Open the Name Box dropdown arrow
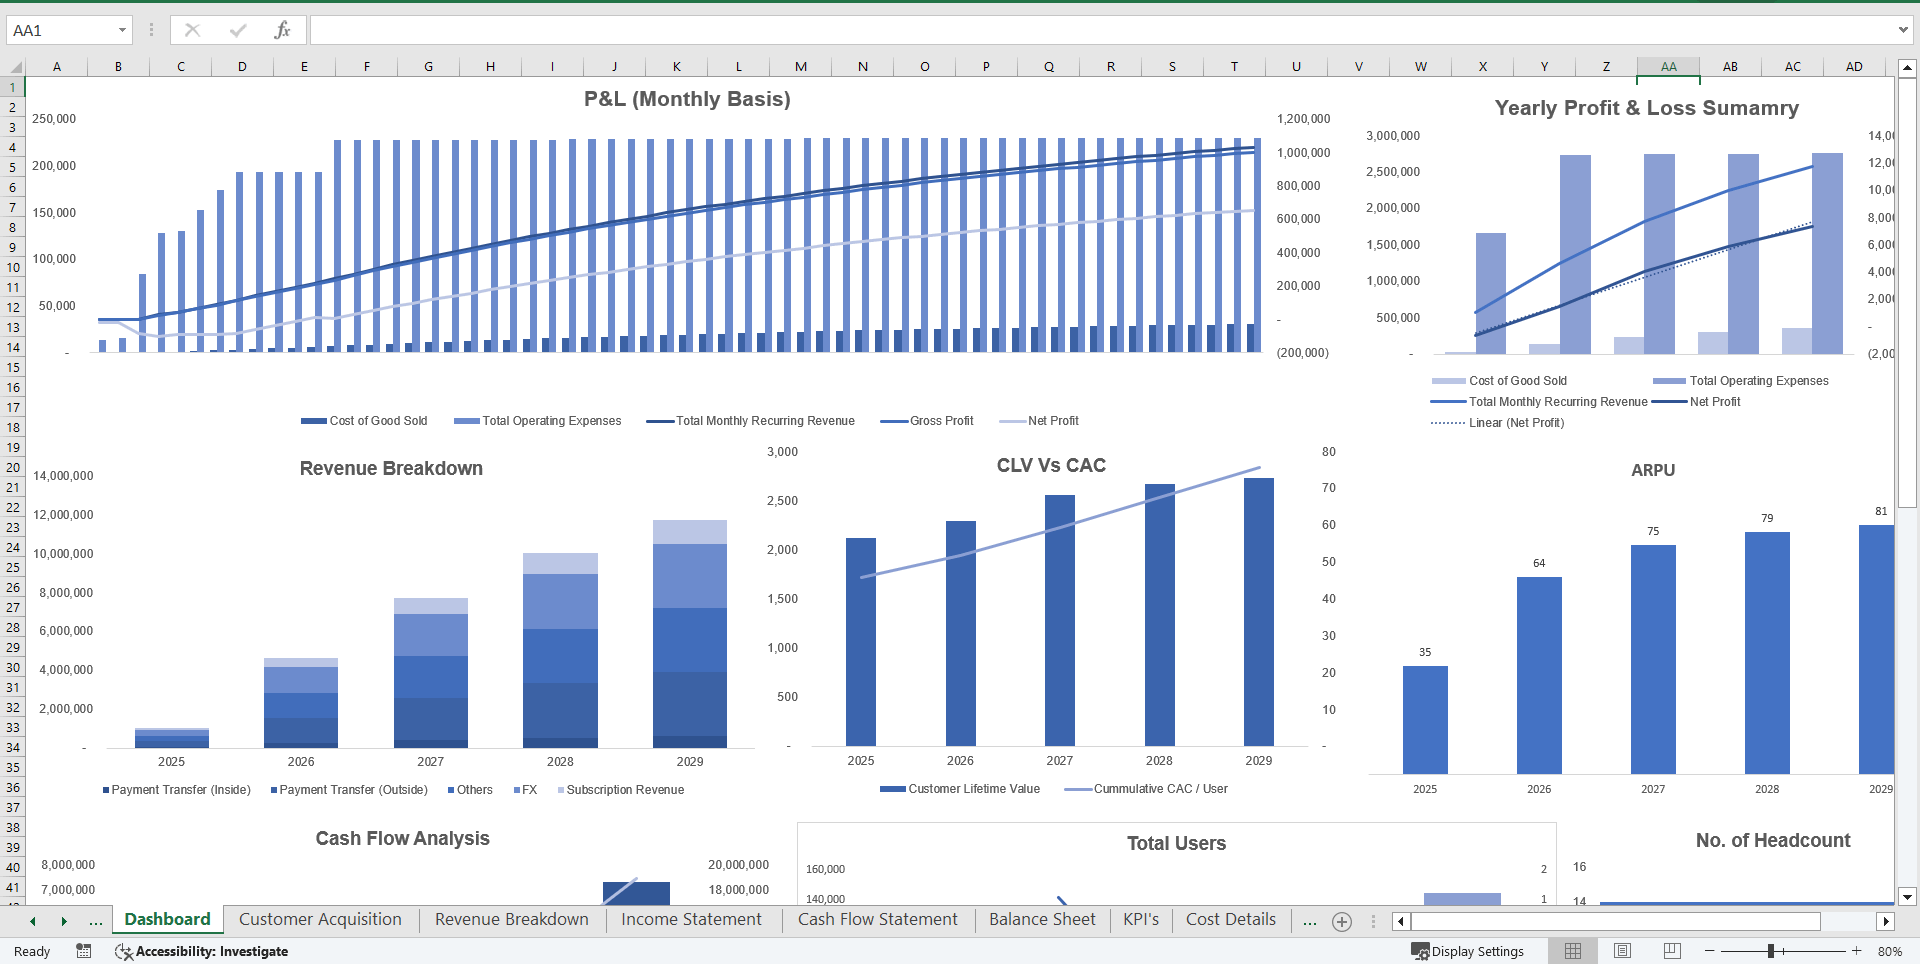 (x=122, y=30)
